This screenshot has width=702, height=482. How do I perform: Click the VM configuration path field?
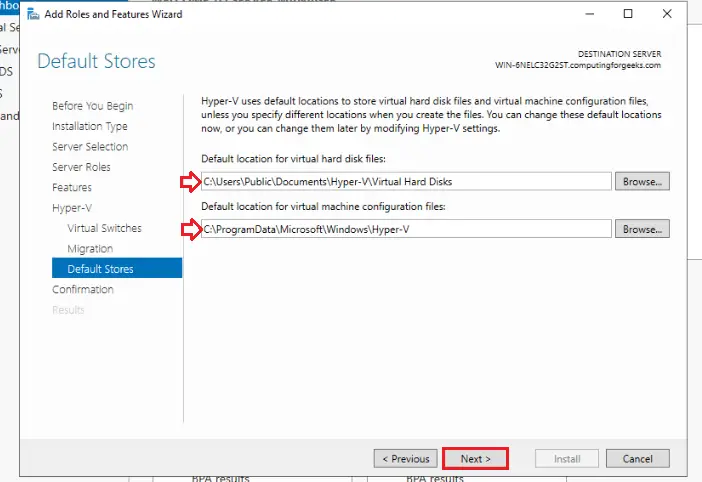(406, 229)
